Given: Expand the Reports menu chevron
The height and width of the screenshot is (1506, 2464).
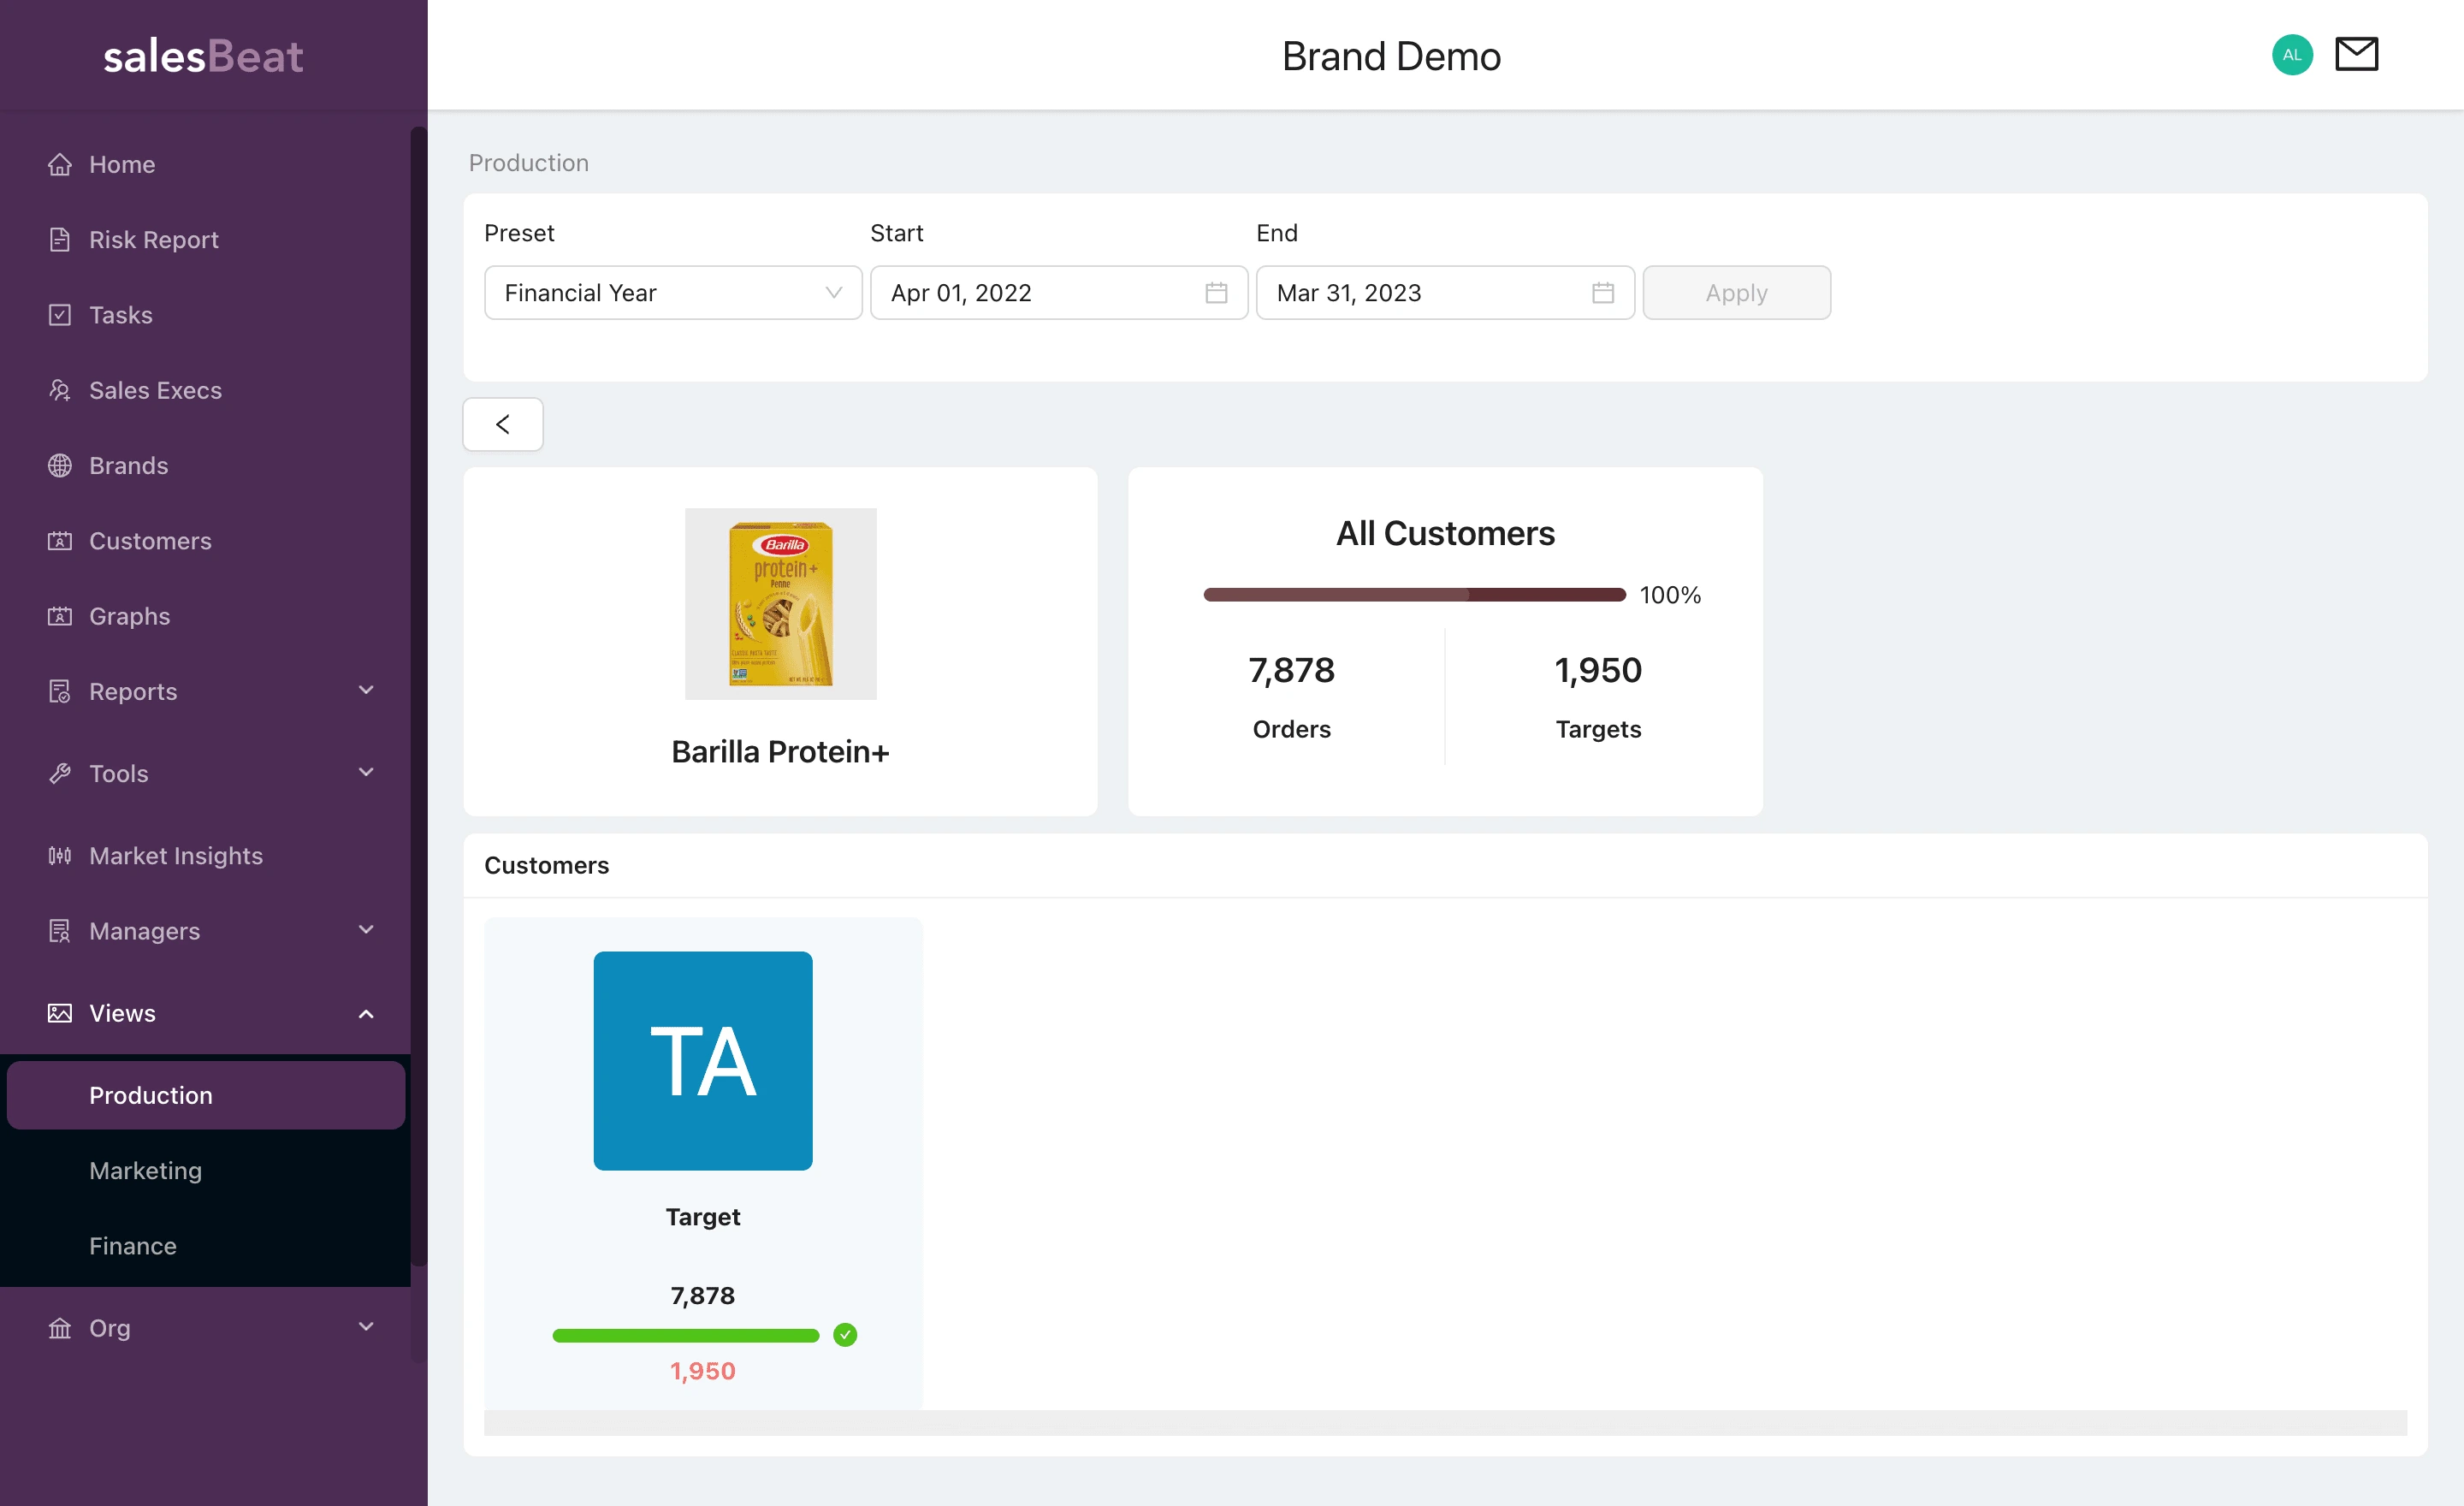Looking at the screenshot, I should click(366, 690).
